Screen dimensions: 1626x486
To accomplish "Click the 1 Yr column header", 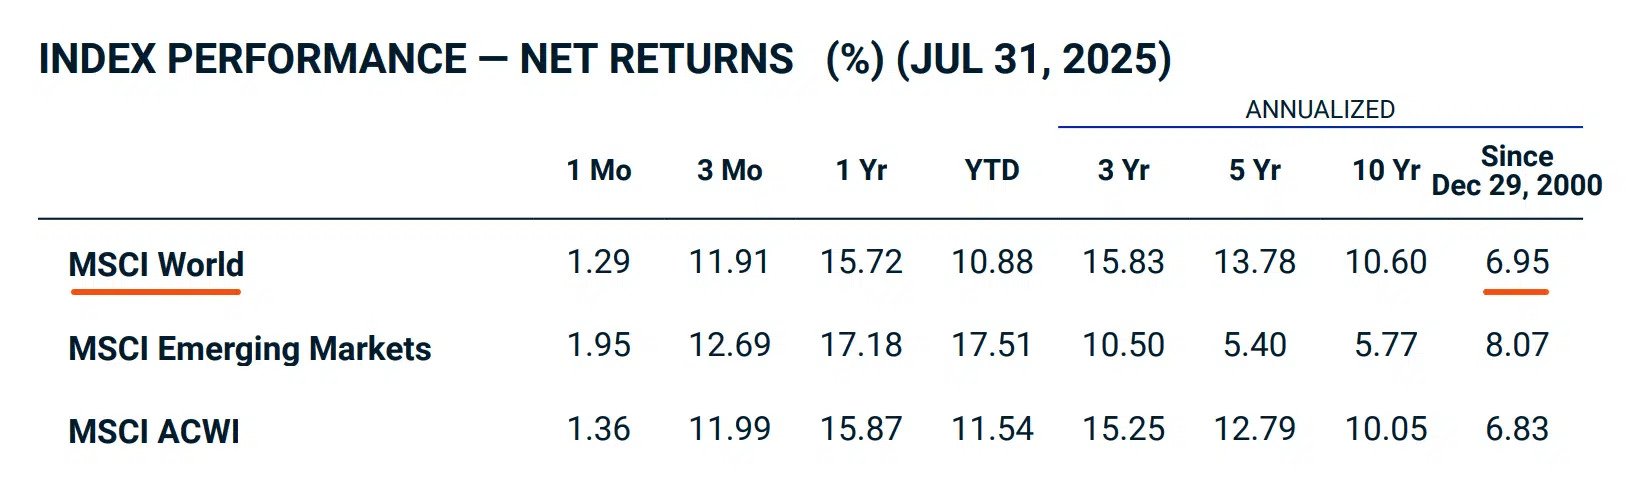I will click(861, 171).
